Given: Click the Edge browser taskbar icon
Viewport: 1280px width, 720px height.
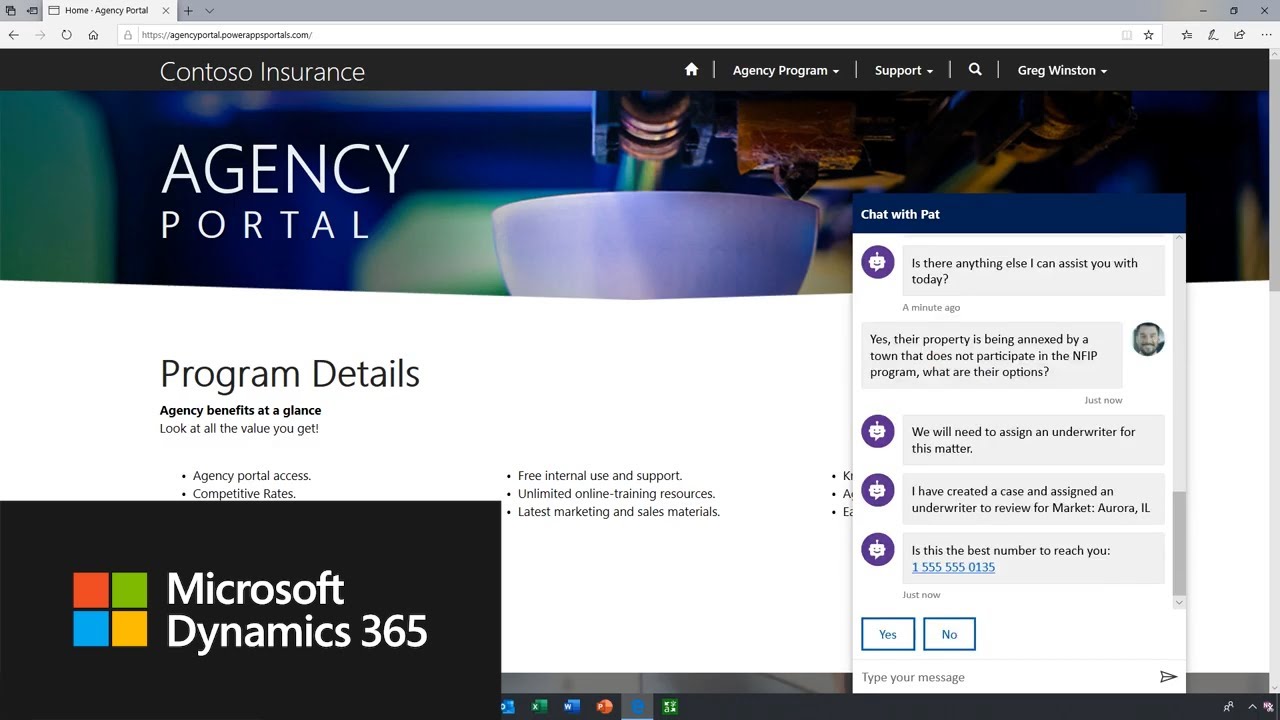Looking at the screenshot, I should pos(637,707).
